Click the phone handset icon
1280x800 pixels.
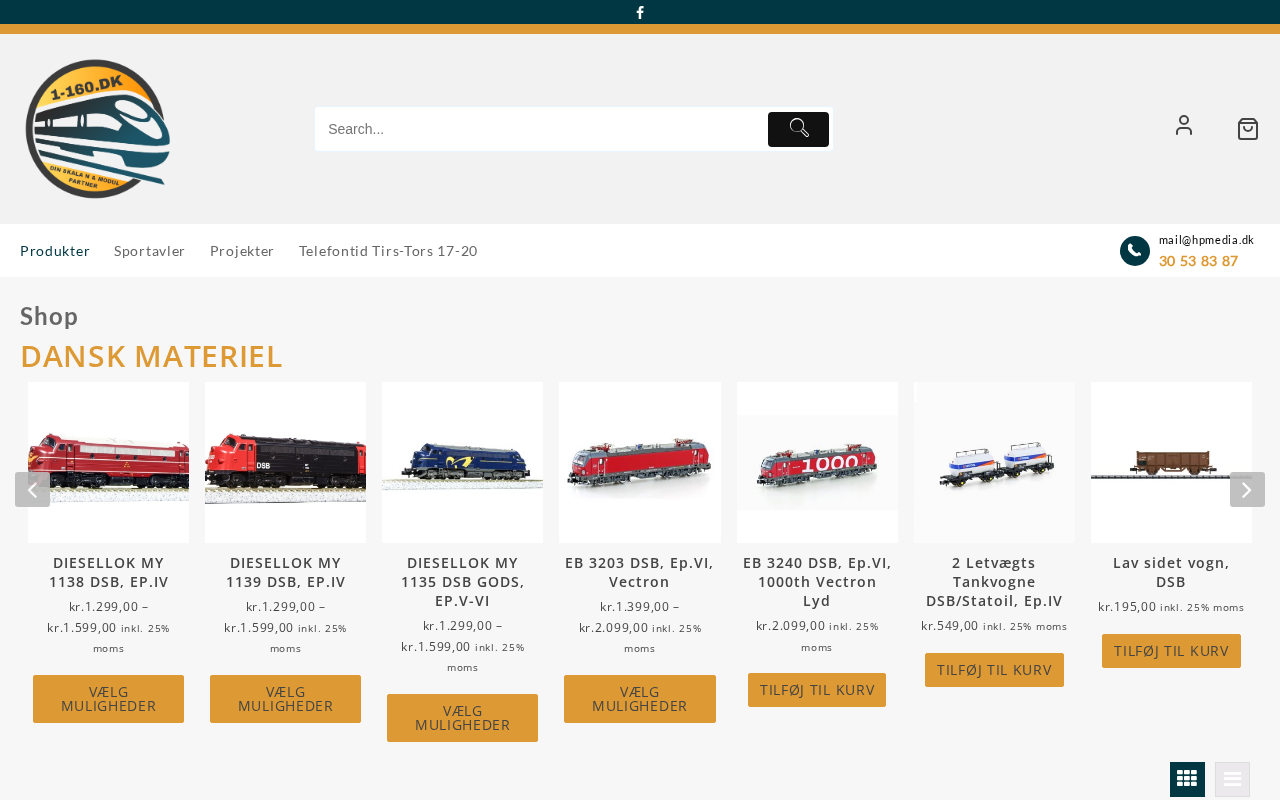(x=1135, y=251)
